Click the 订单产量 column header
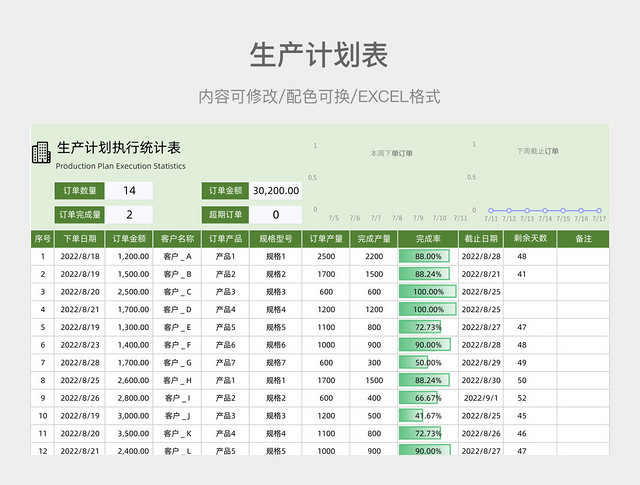Screen dimensions: 640x485 pyautogui.click(x=326, y=239)
